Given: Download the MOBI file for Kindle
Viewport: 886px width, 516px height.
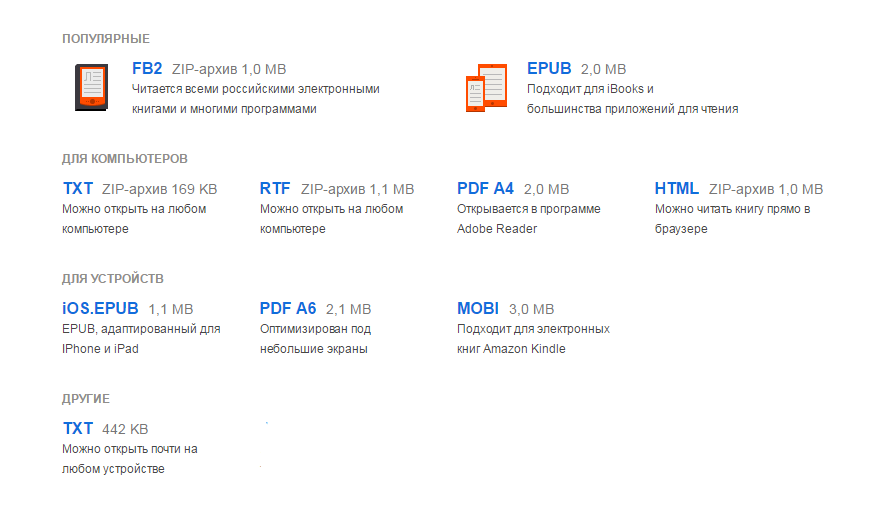Looking at the screenshot, I should 477,308.
